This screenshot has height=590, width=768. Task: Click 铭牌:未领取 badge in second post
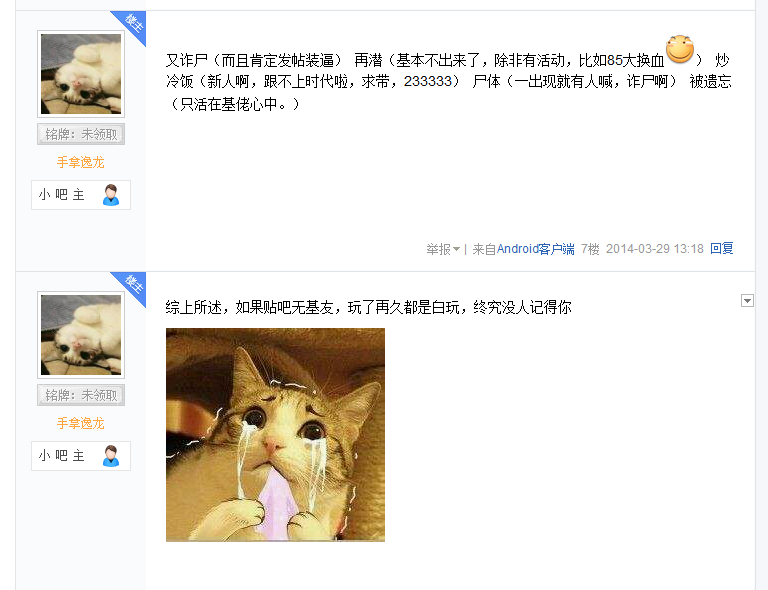pyautogui.click(x=81, y=395)
